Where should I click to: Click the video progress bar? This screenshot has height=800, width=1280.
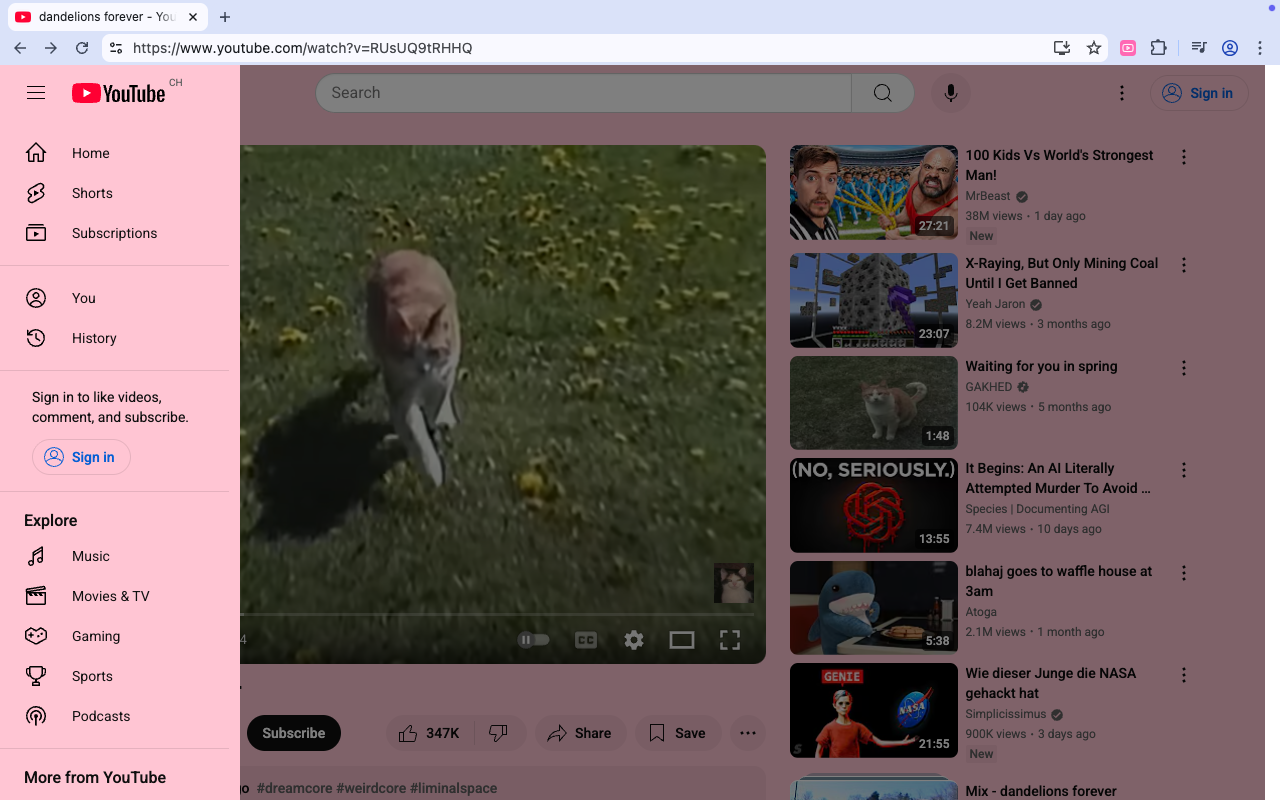[497, 614]
